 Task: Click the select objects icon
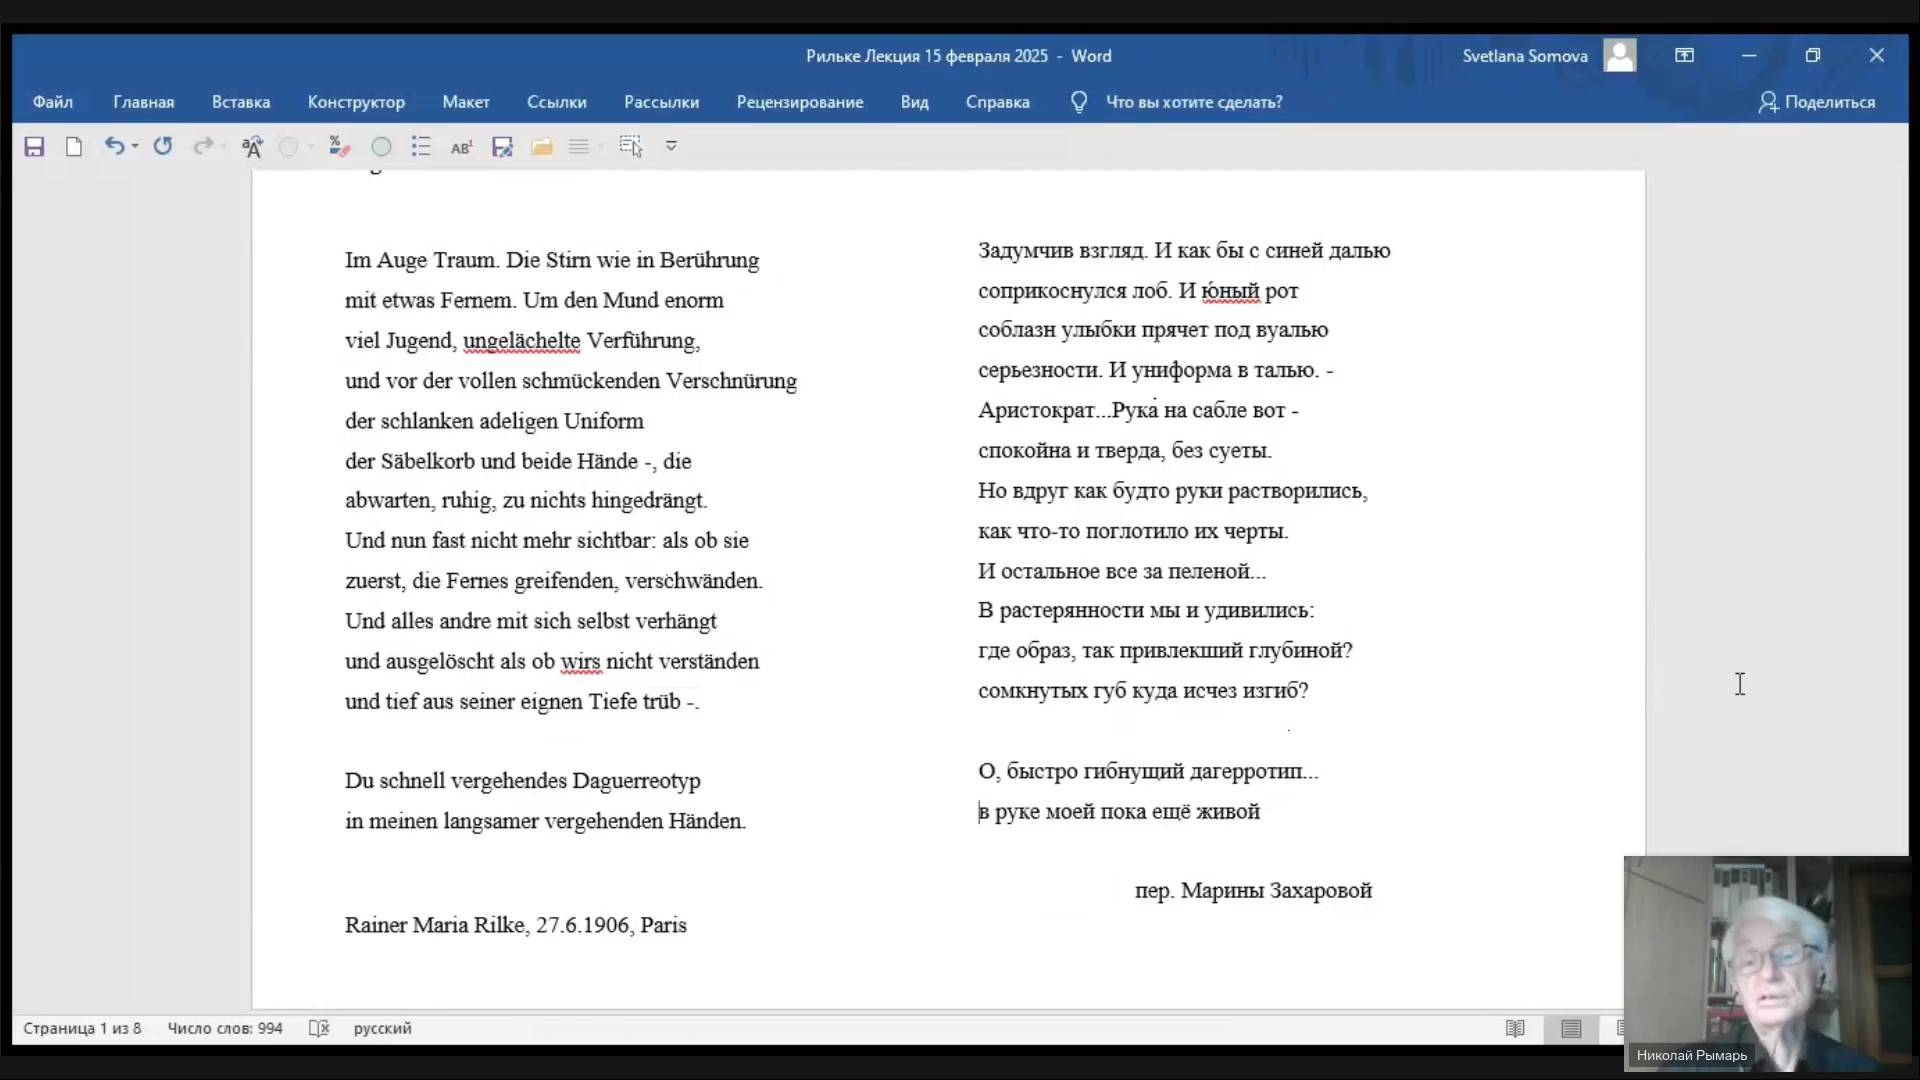630,147
